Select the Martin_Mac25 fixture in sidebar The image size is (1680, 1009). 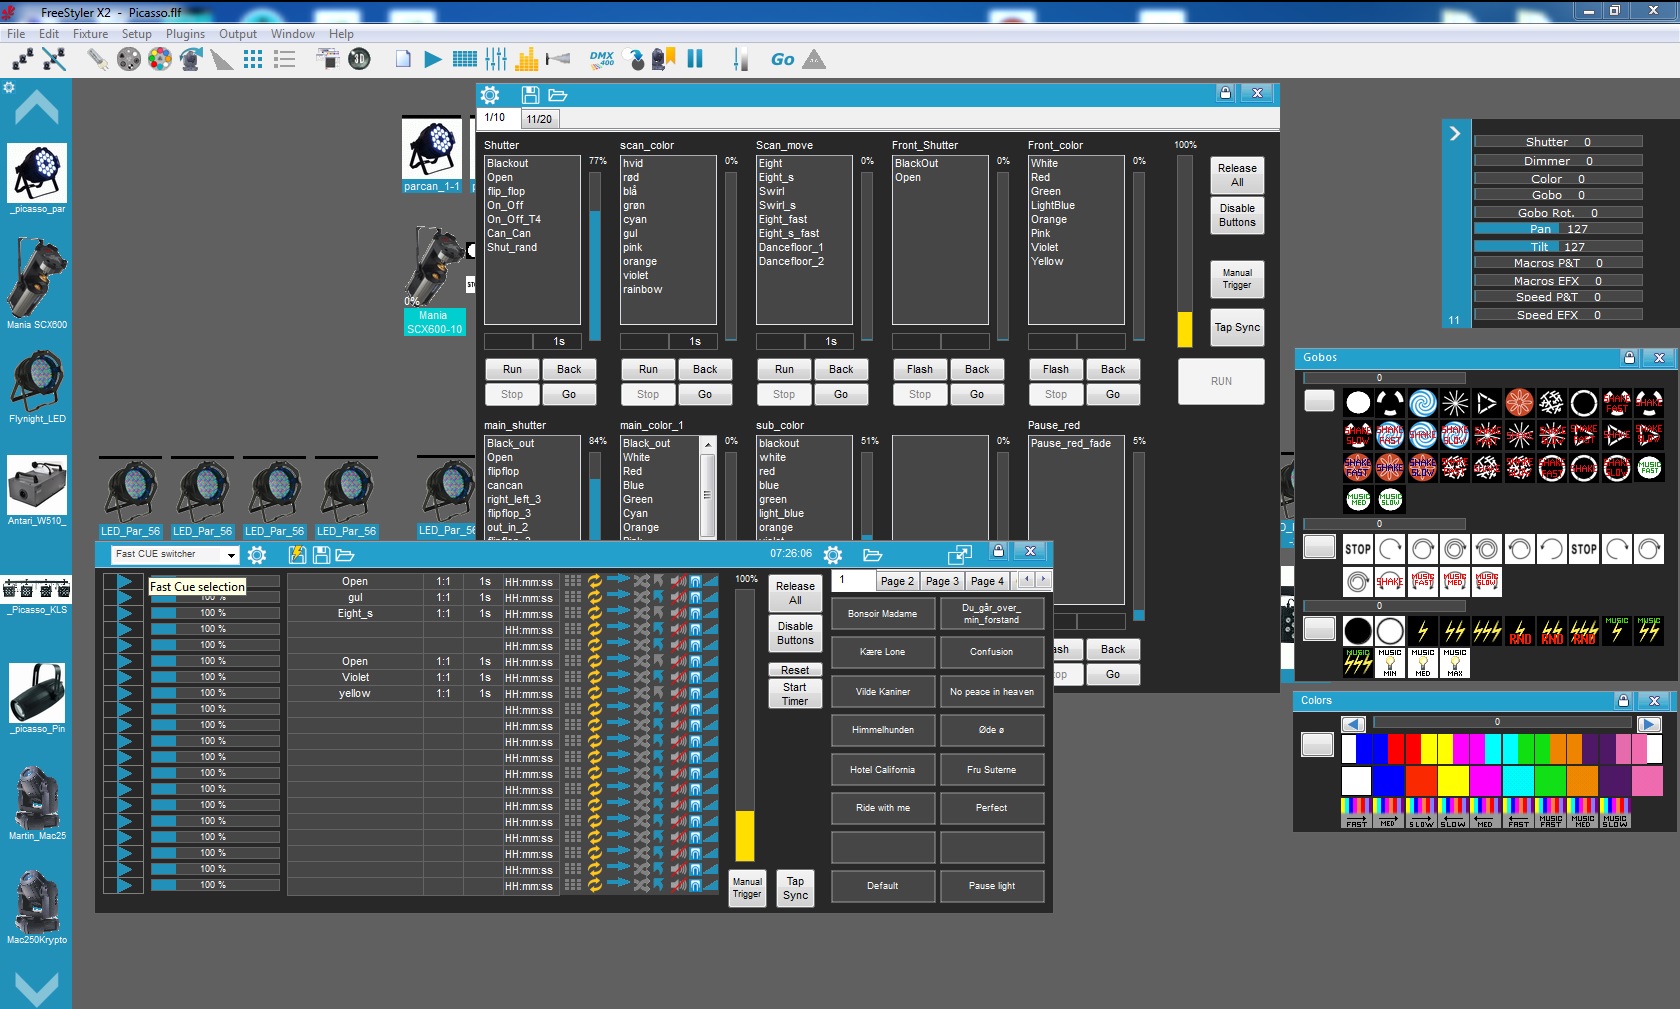37,803
